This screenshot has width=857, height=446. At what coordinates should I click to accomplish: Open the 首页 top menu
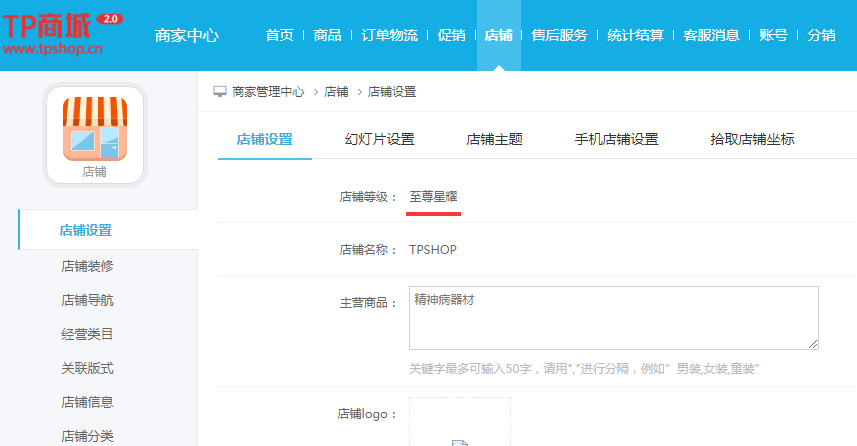(280, 36)
